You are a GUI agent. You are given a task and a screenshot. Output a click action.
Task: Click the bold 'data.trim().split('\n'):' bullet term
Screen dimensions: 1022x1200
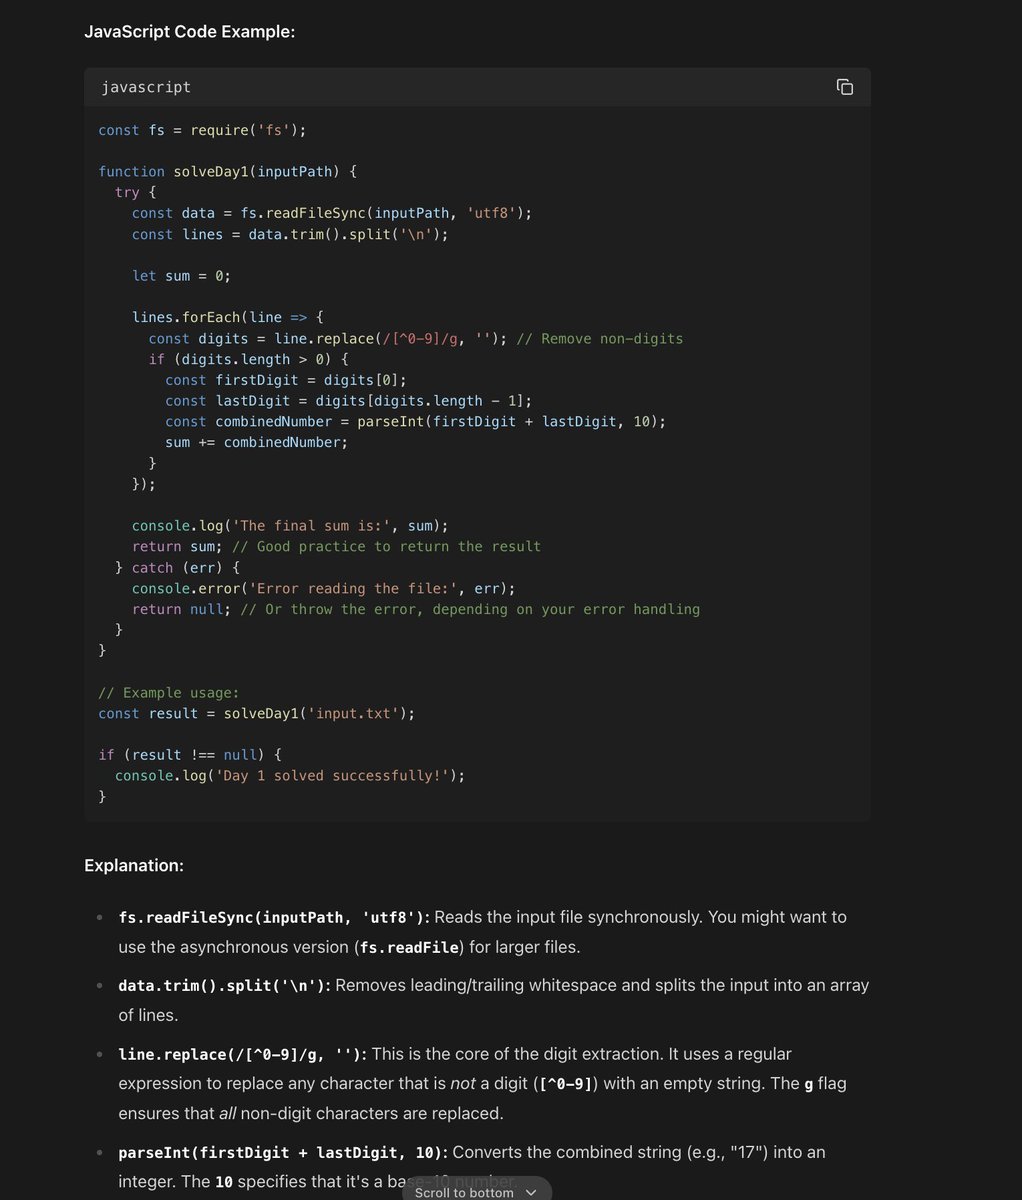(224, 986)
